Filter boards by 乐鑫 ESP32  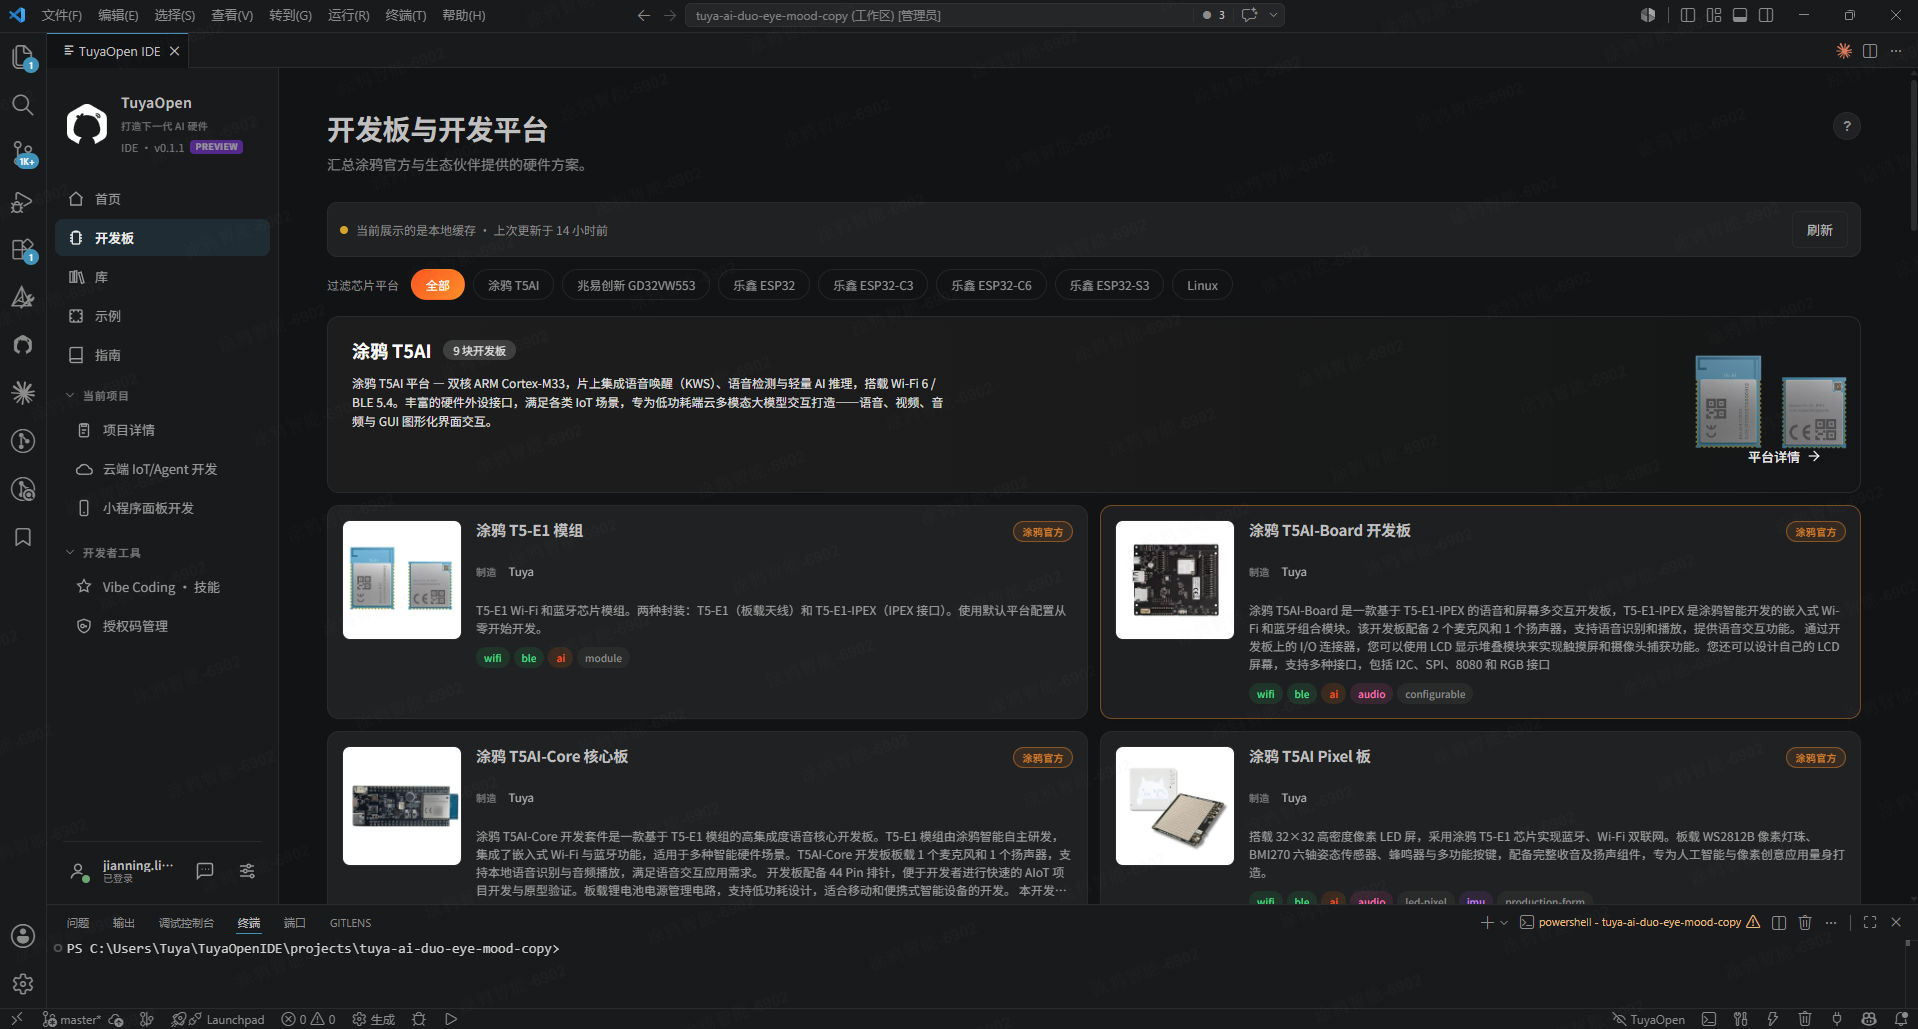point(764,285)
